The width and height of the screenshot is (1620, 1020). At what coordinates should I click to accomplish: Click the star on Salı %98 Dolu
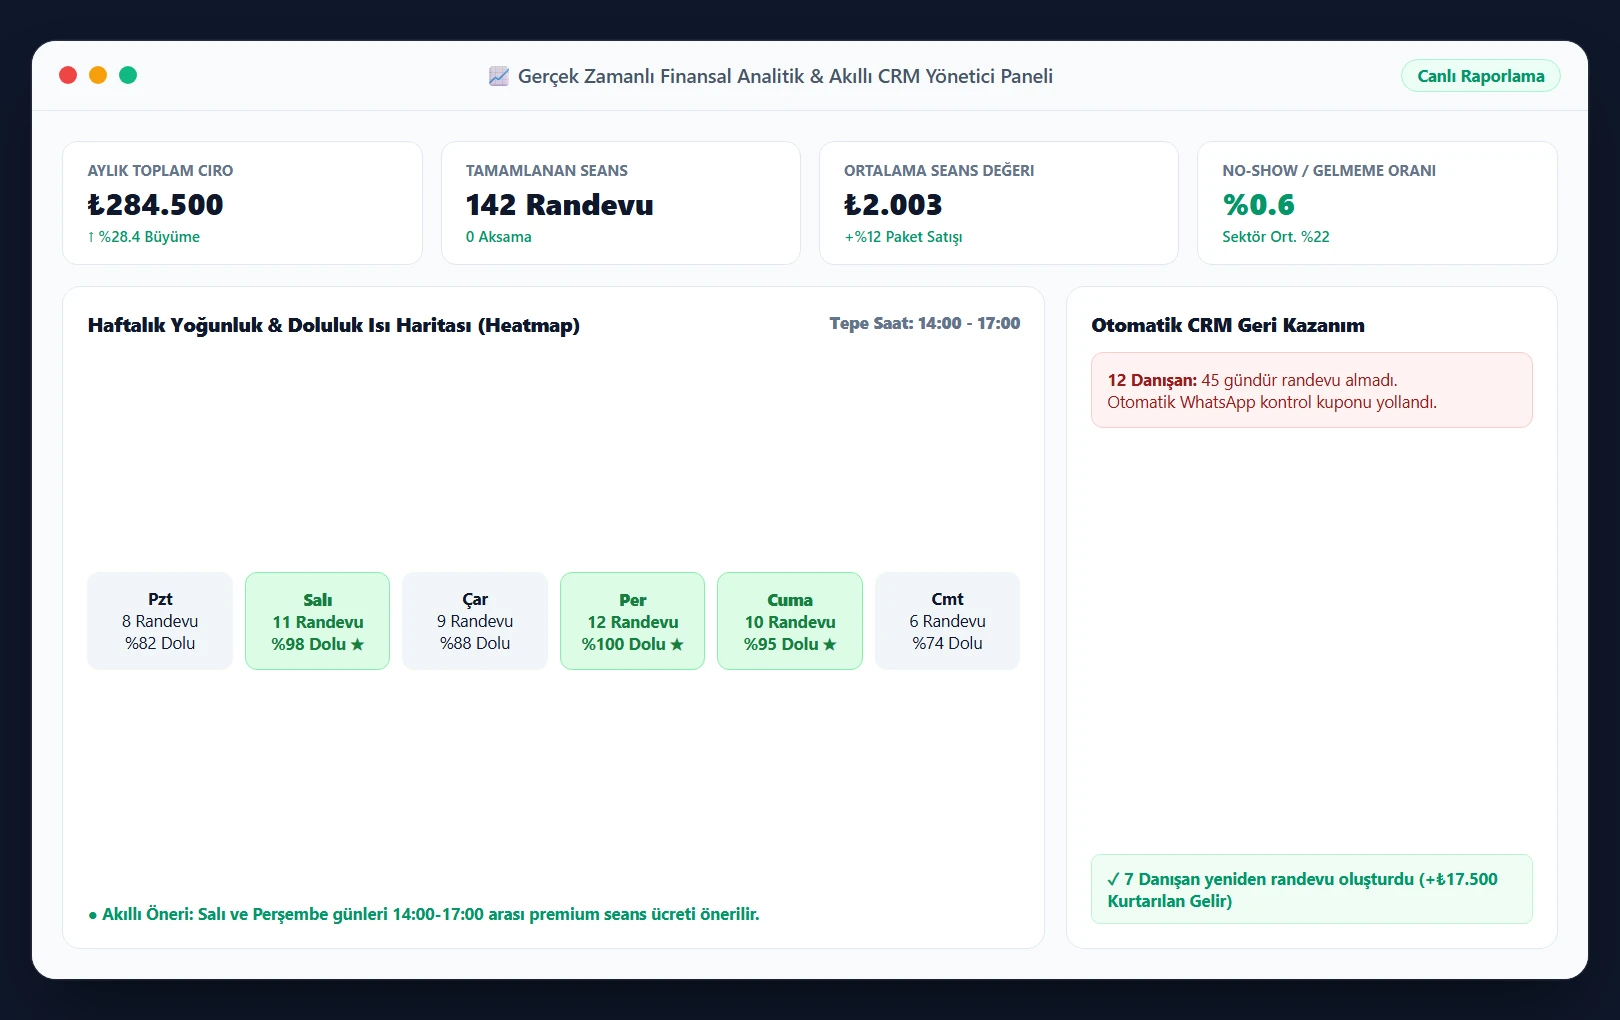(x=357, y=644)
